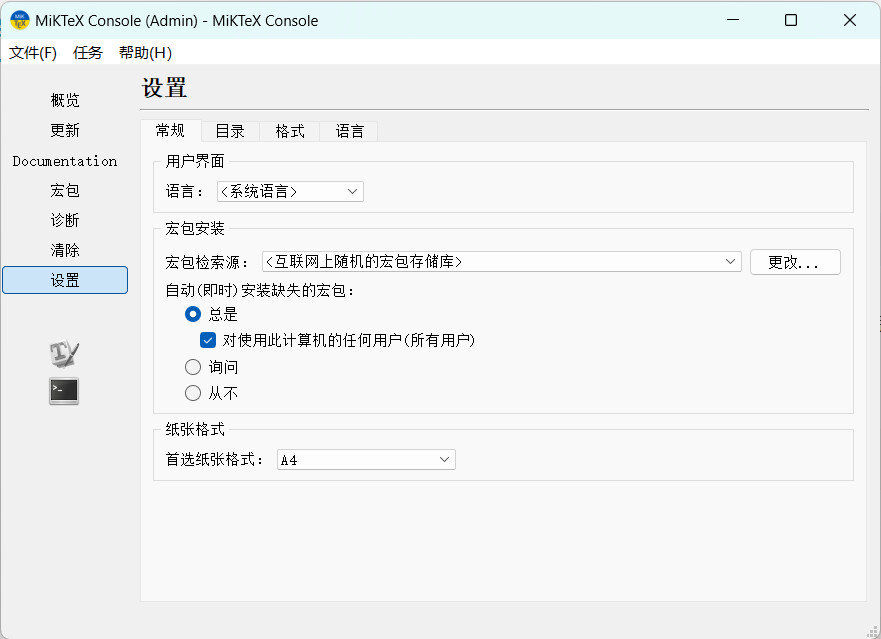Launch TeXworks editor icon in sidebar
The width and height of the screenshot is (881, 639).
64,354
